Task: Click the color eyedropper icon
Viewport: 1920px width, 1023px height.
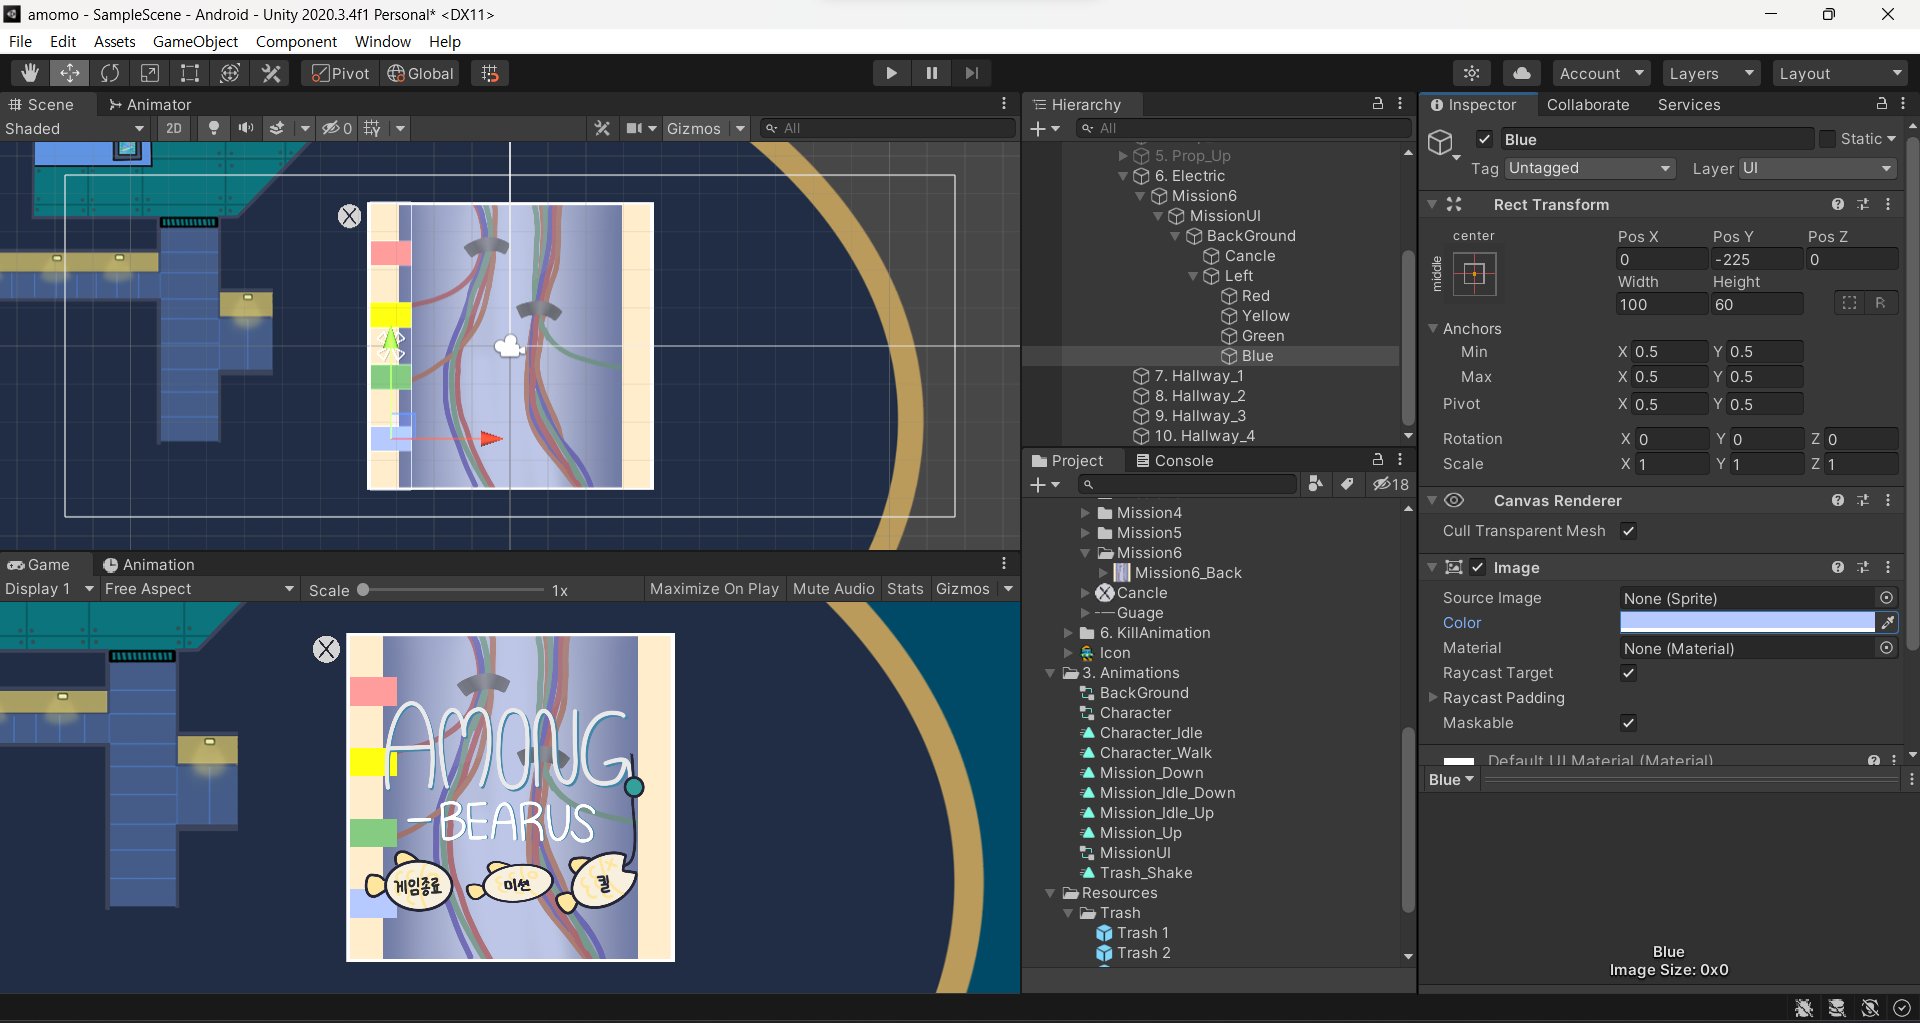Action: coord(1887,622)
